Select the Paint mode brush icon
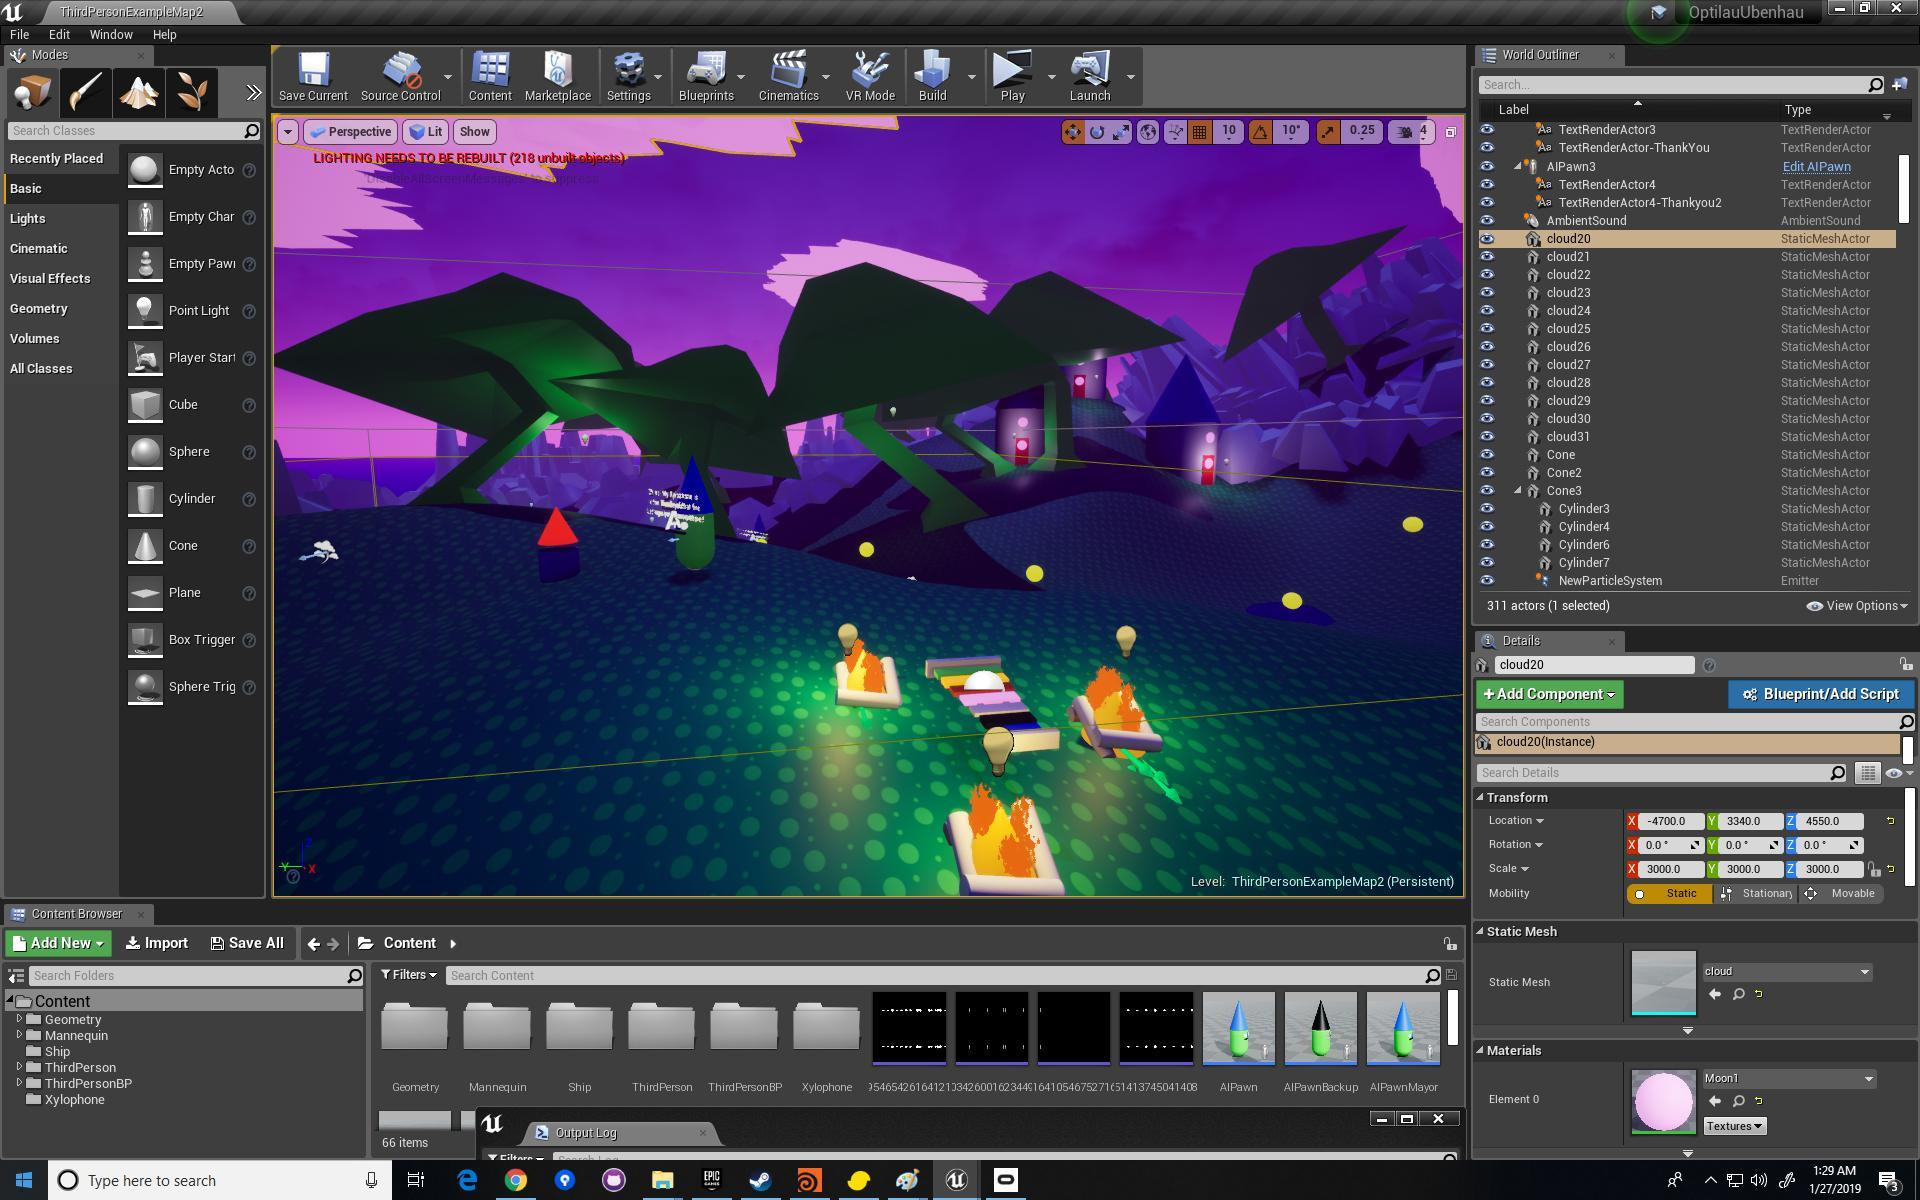 pyautogui.click(x=86, y=93)
